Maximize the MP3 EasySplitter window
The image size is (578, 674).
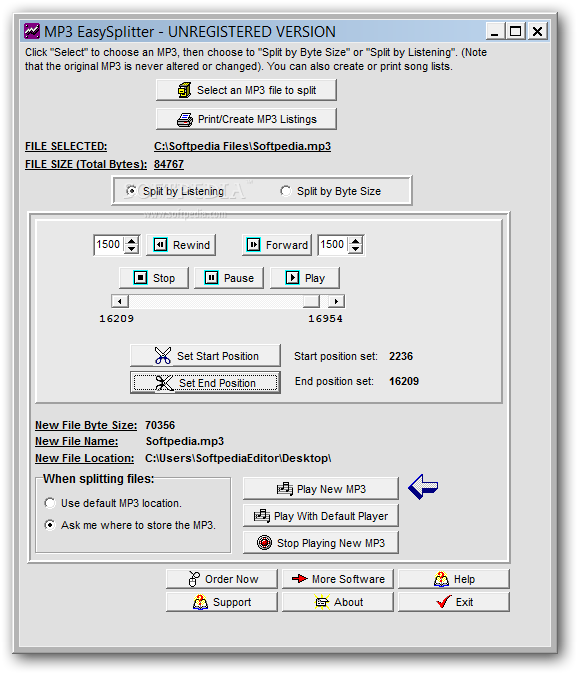click(x=516, y=31)
